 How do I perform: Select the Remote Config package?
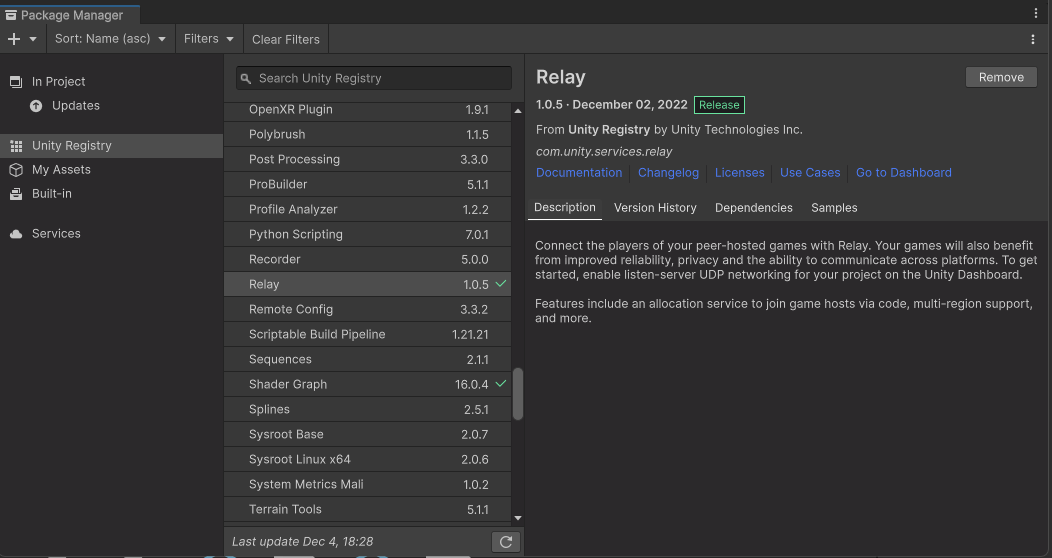[368, 309]
